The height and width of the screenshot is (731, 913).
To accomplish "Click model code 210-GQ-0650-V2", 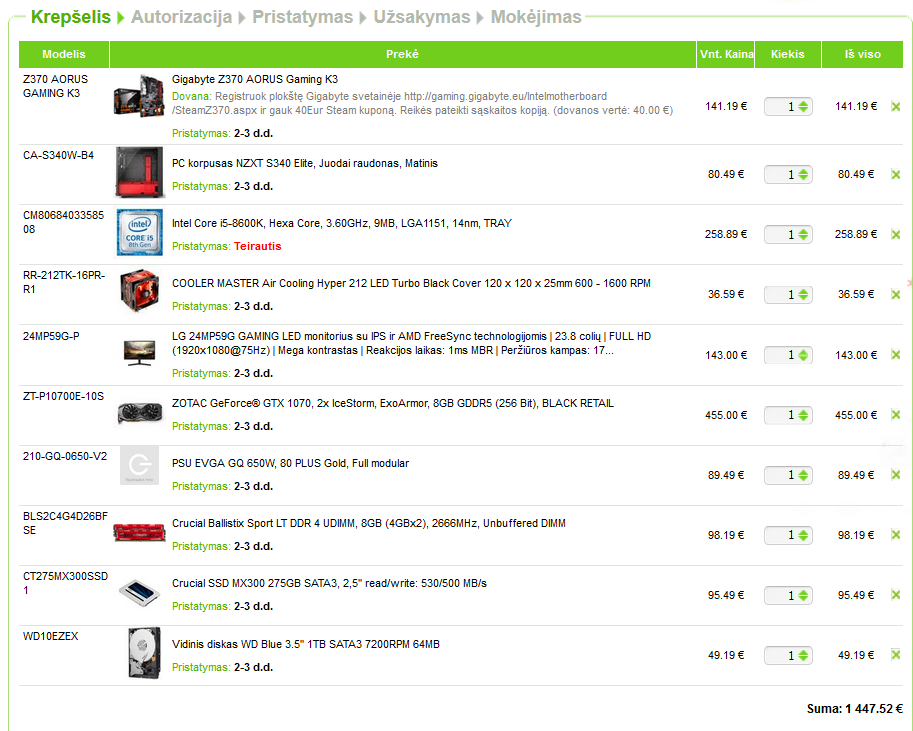I will 65,456.
